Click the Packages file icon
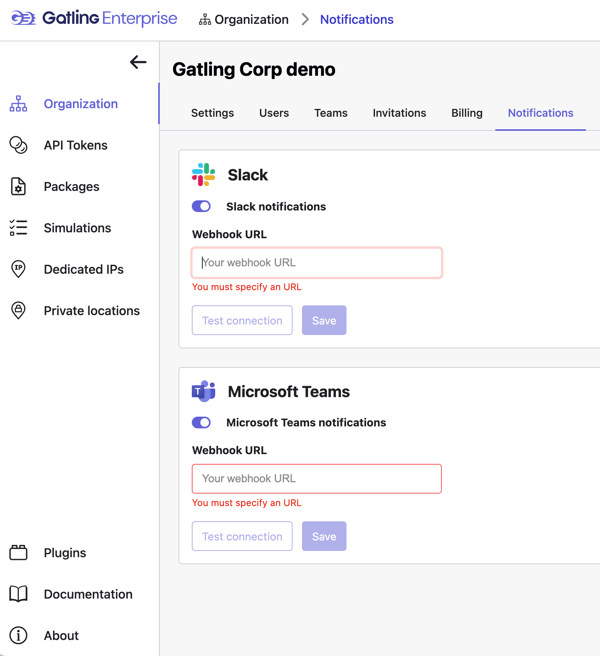 [18, 187]
